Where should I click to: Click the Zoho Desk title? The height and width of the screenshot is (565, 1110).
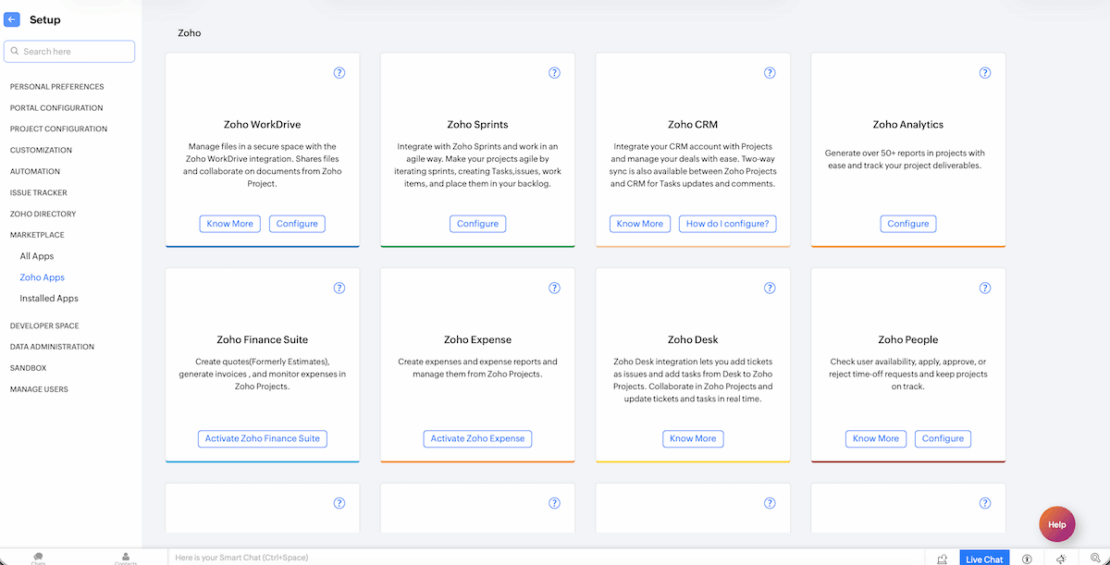693,340
